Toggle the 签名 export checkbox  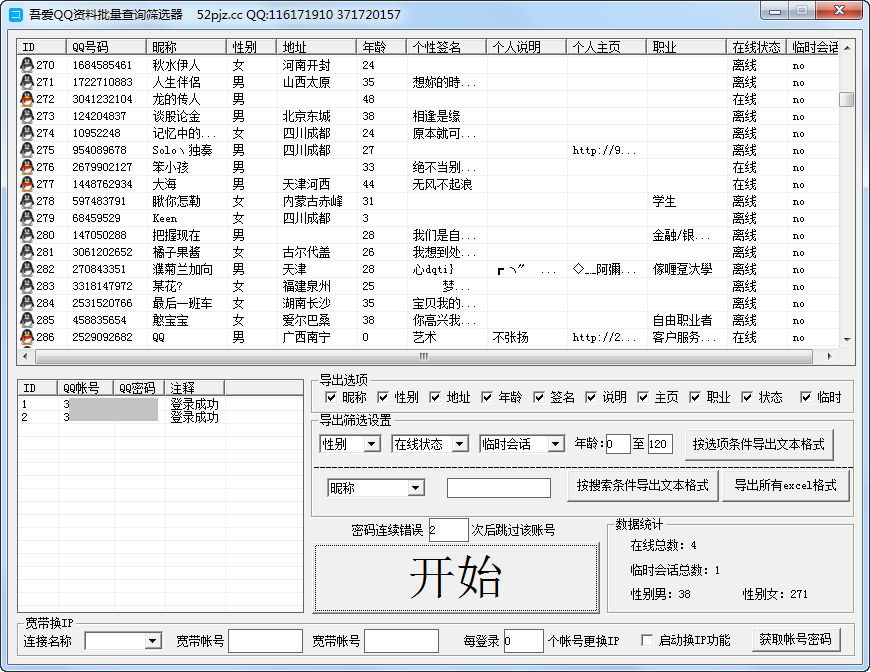[x=539, y=397]
